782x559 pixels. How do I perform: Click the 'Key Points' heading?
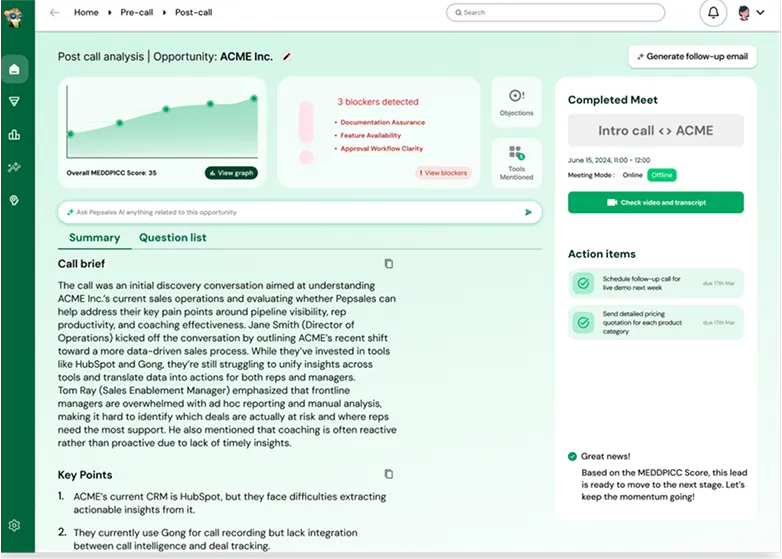85,475
